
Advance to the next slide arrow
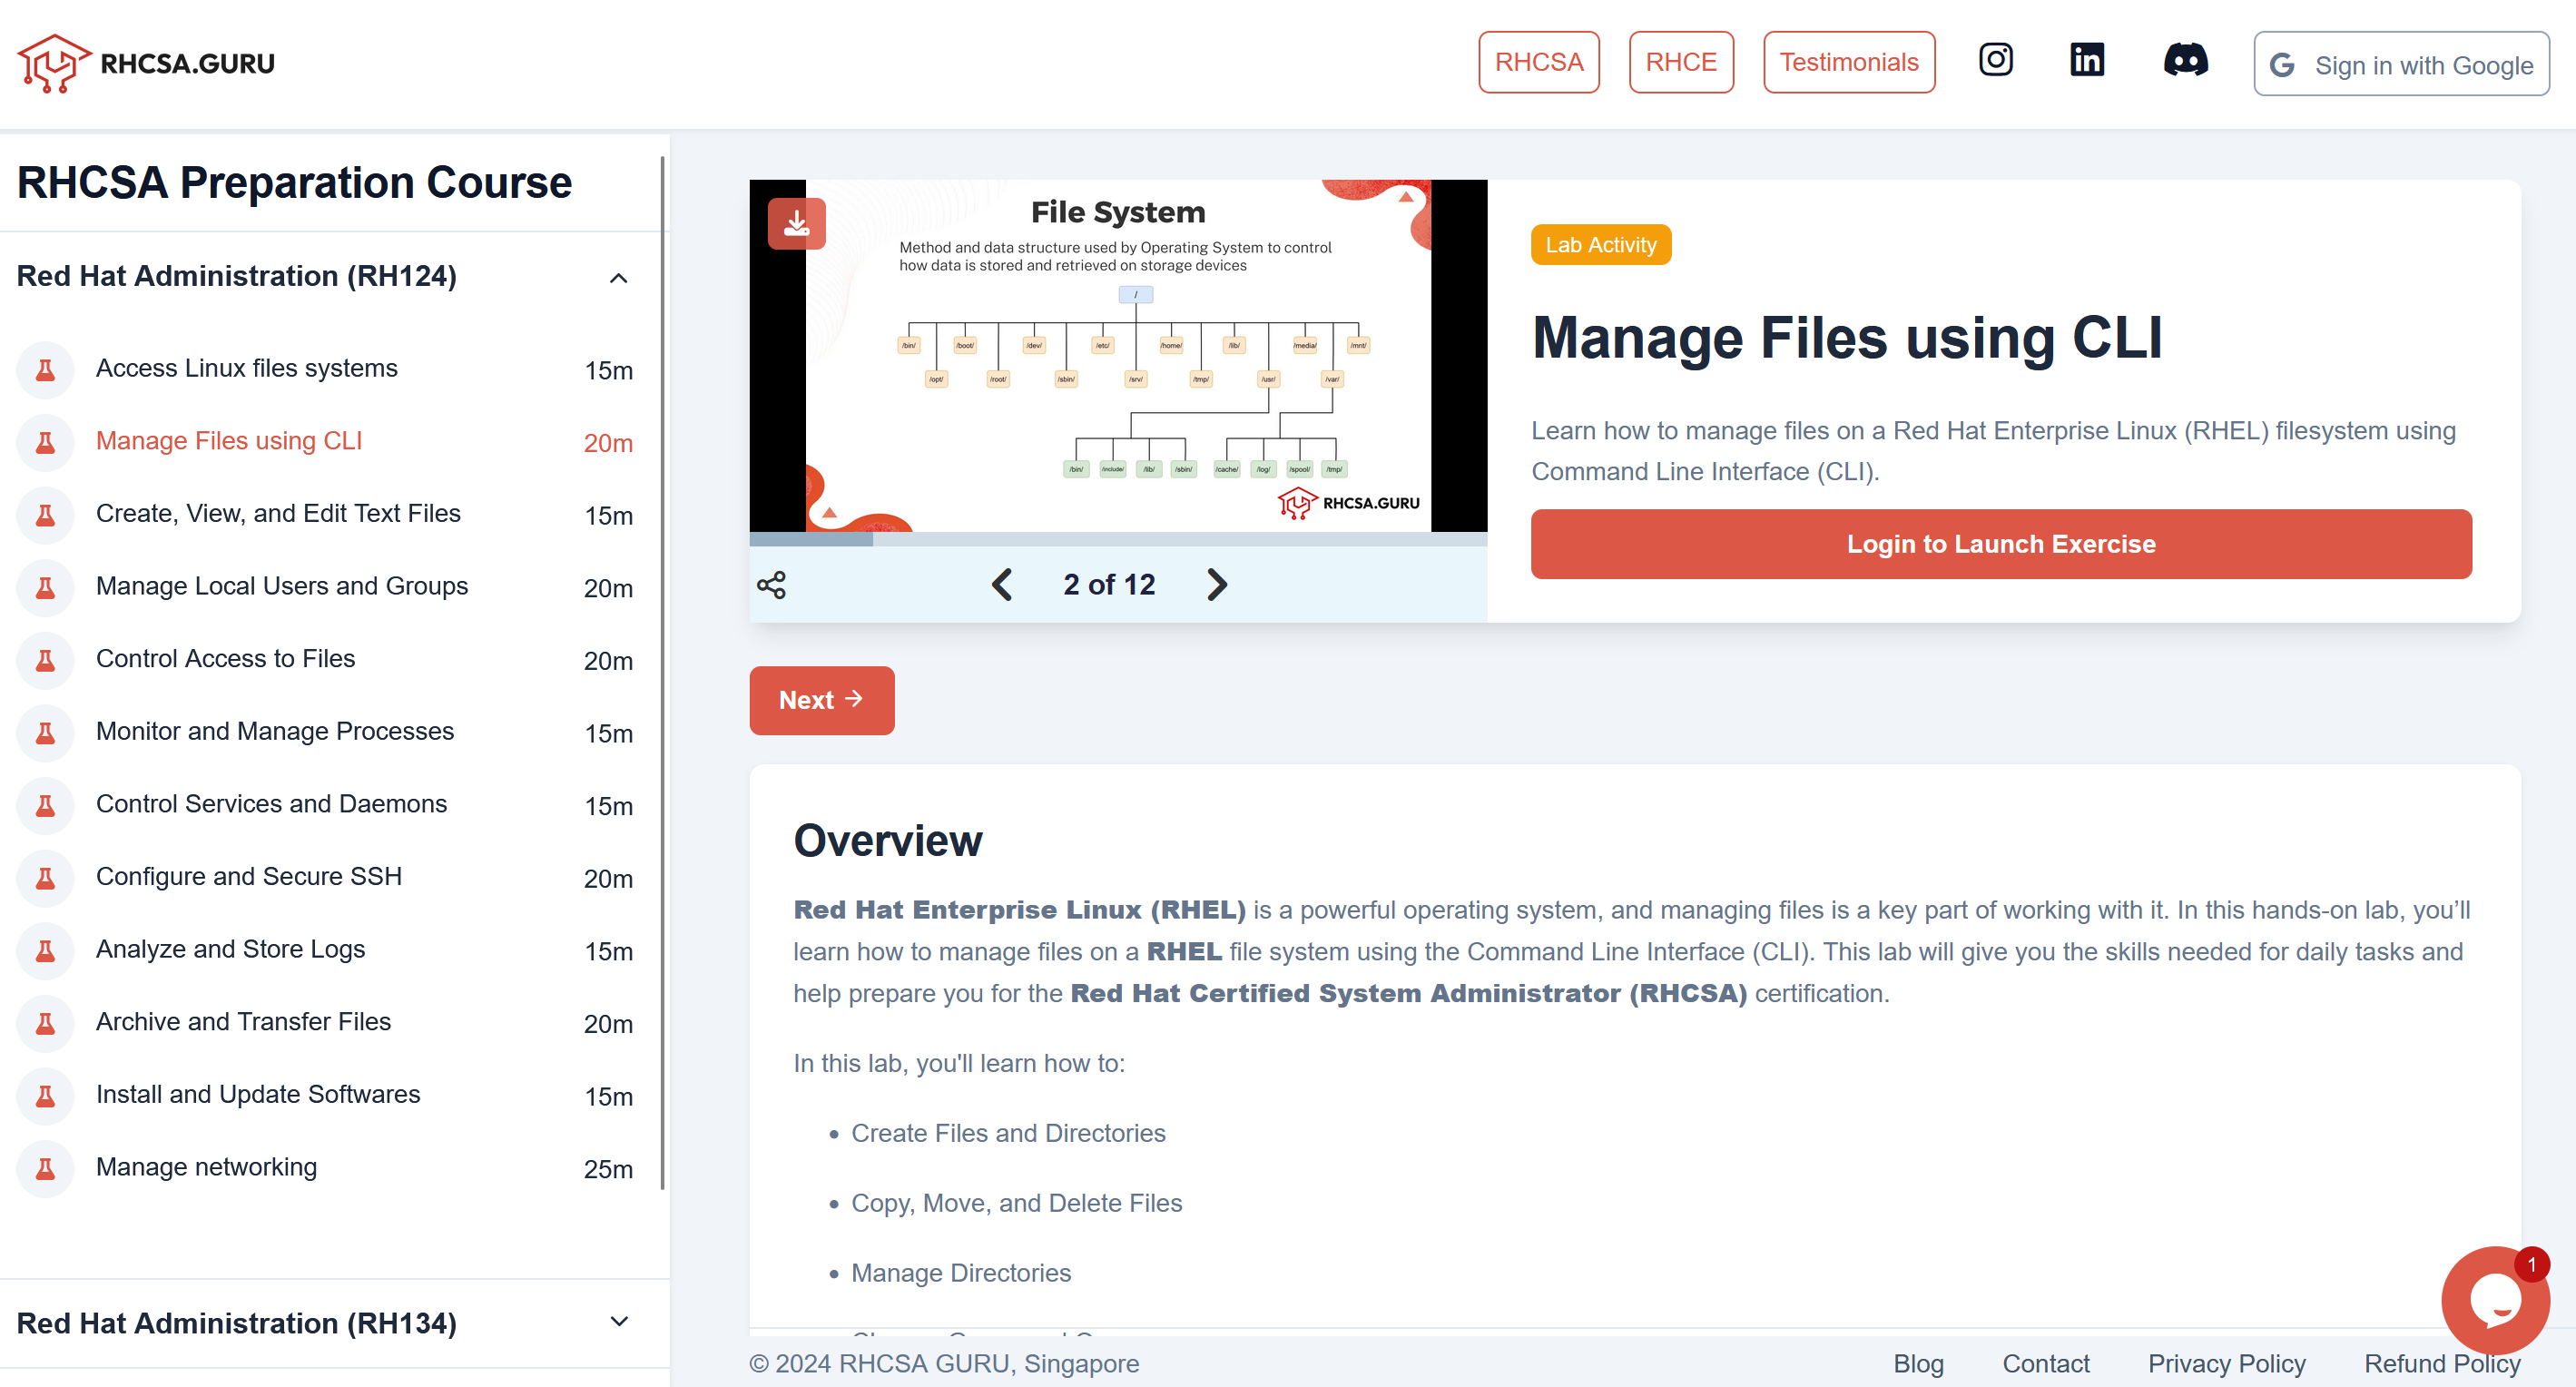point(1216,584)
